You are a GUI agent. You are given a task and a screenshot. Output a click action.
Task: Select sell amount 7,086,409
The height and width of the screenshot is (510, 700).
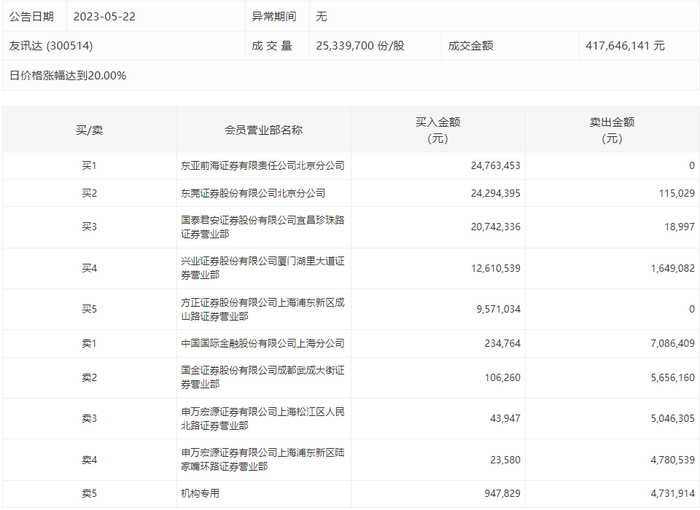click(x=673, y=343)
